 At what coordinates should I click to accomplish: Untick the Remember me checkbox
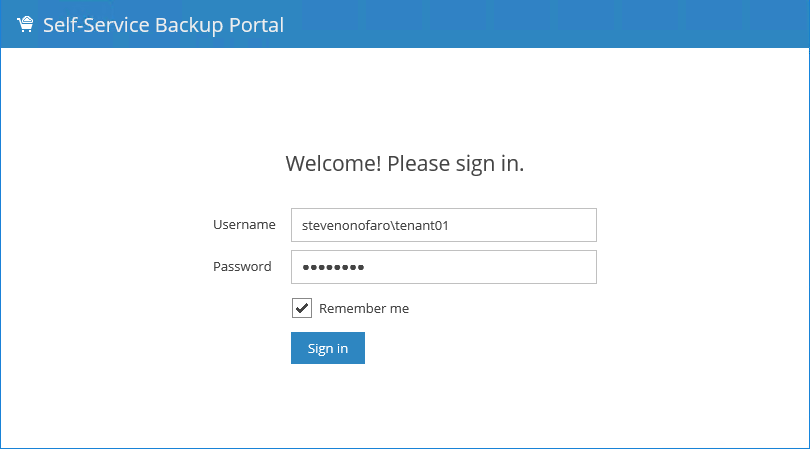[x=302, y=308]
